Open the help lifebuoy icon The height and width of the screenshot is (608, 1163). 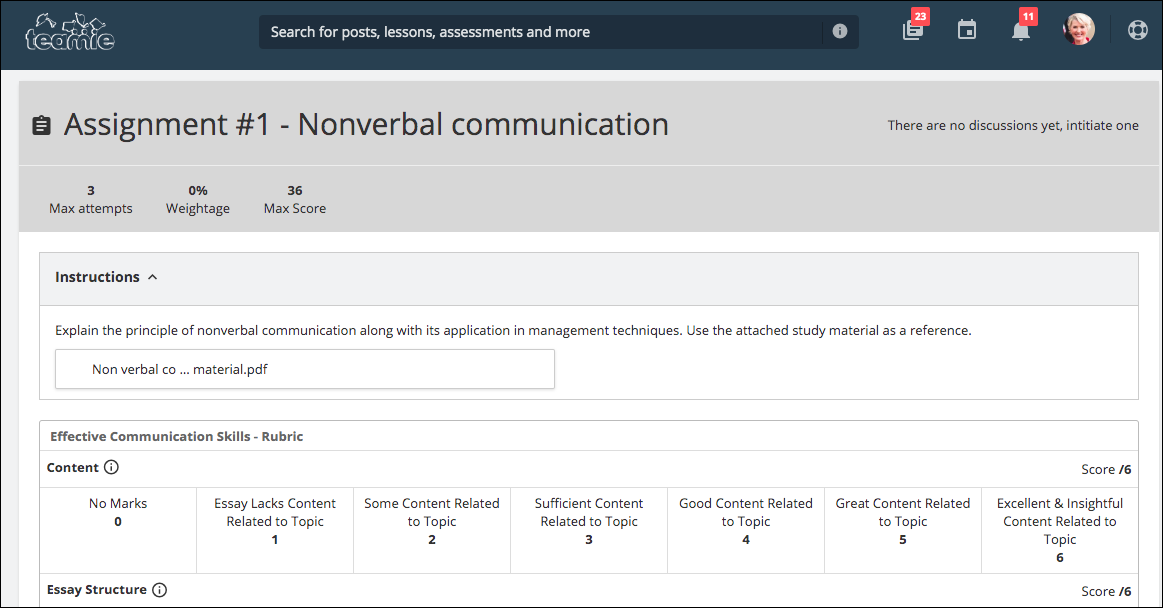click(1138, 30)
